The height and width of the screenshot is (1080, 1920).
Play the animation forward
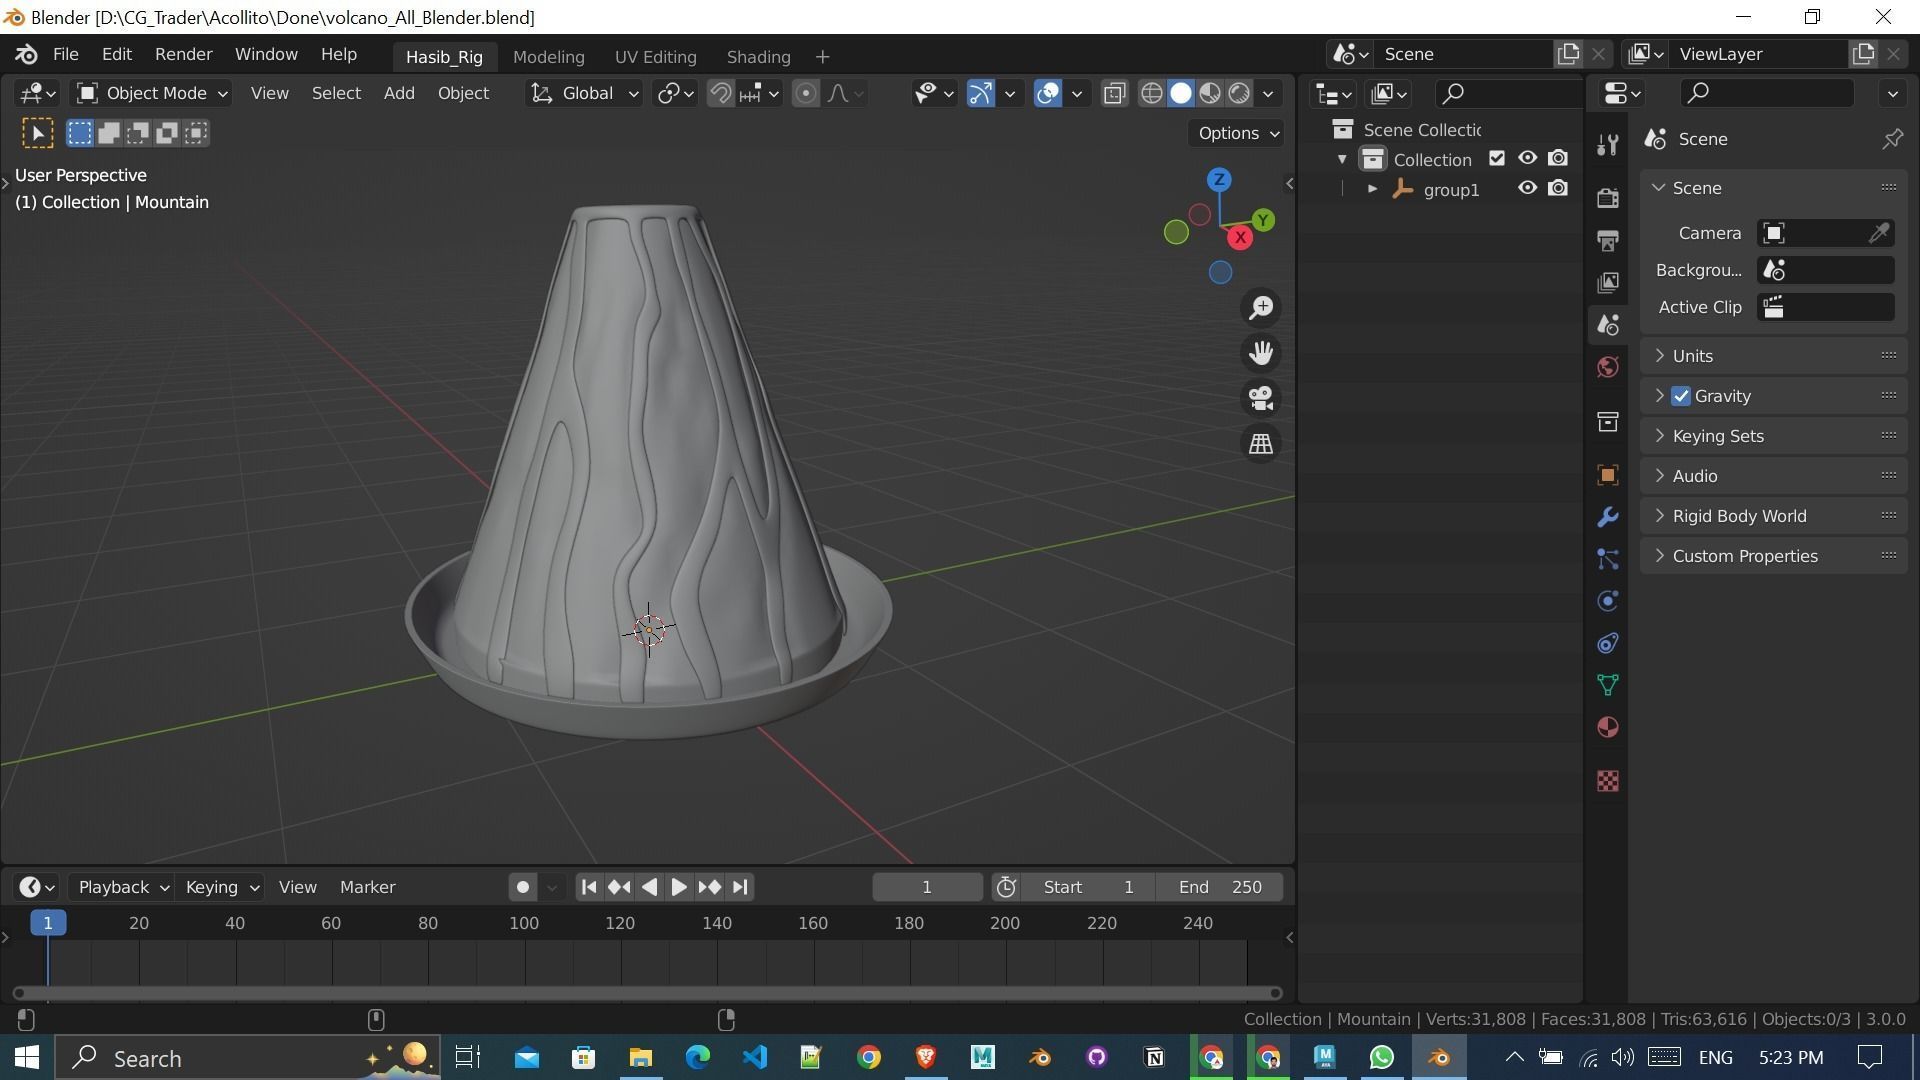click(x=678, y=887)
